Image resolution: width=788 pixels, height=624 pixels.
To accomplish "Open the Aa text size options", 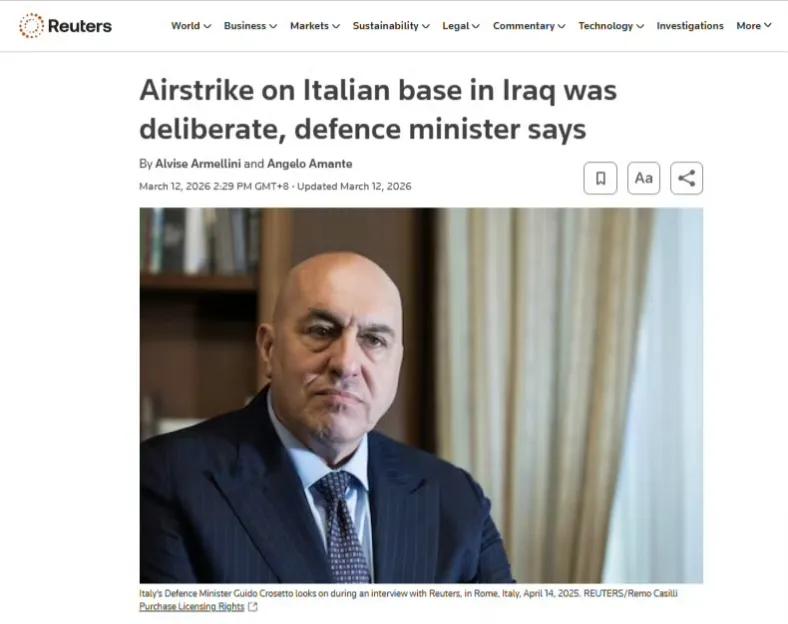I will click(643, 178).
